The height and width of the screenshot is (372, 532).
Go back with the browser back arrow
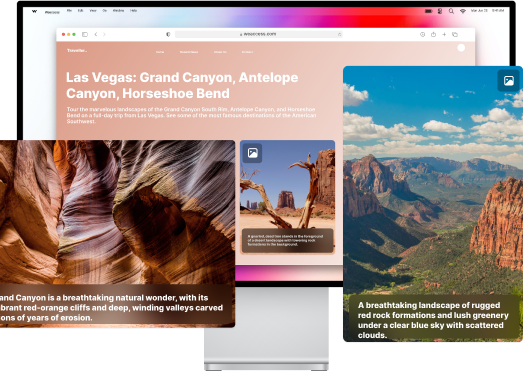click(96, 34)
